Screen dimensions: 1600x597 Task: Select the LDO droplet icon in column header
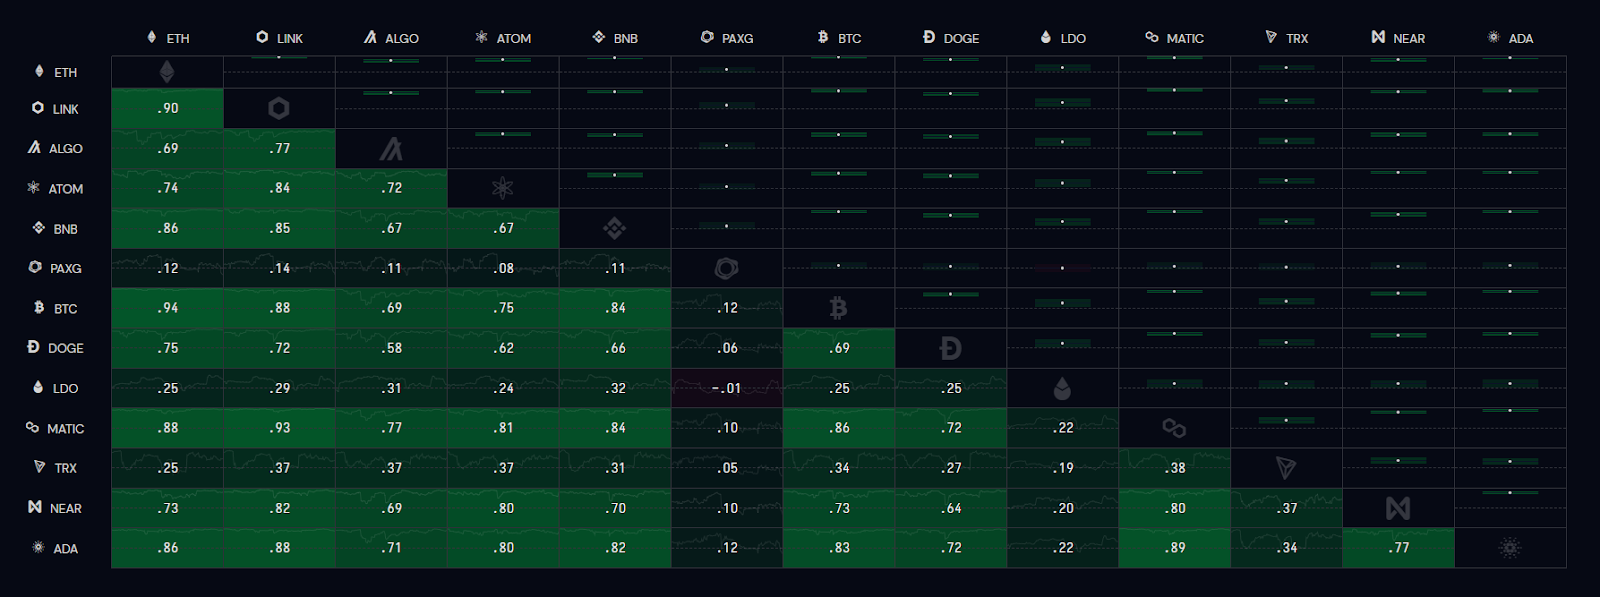[1046, 37]
